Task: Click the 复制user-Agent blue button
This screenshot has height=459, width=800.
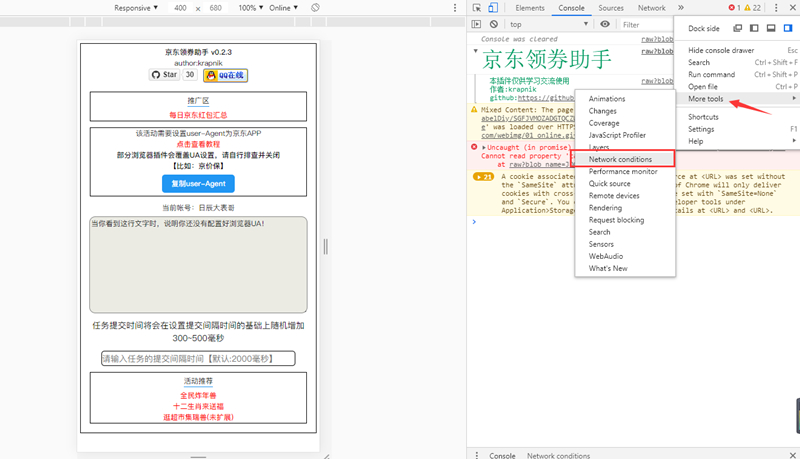Action: tap(198, 184)
